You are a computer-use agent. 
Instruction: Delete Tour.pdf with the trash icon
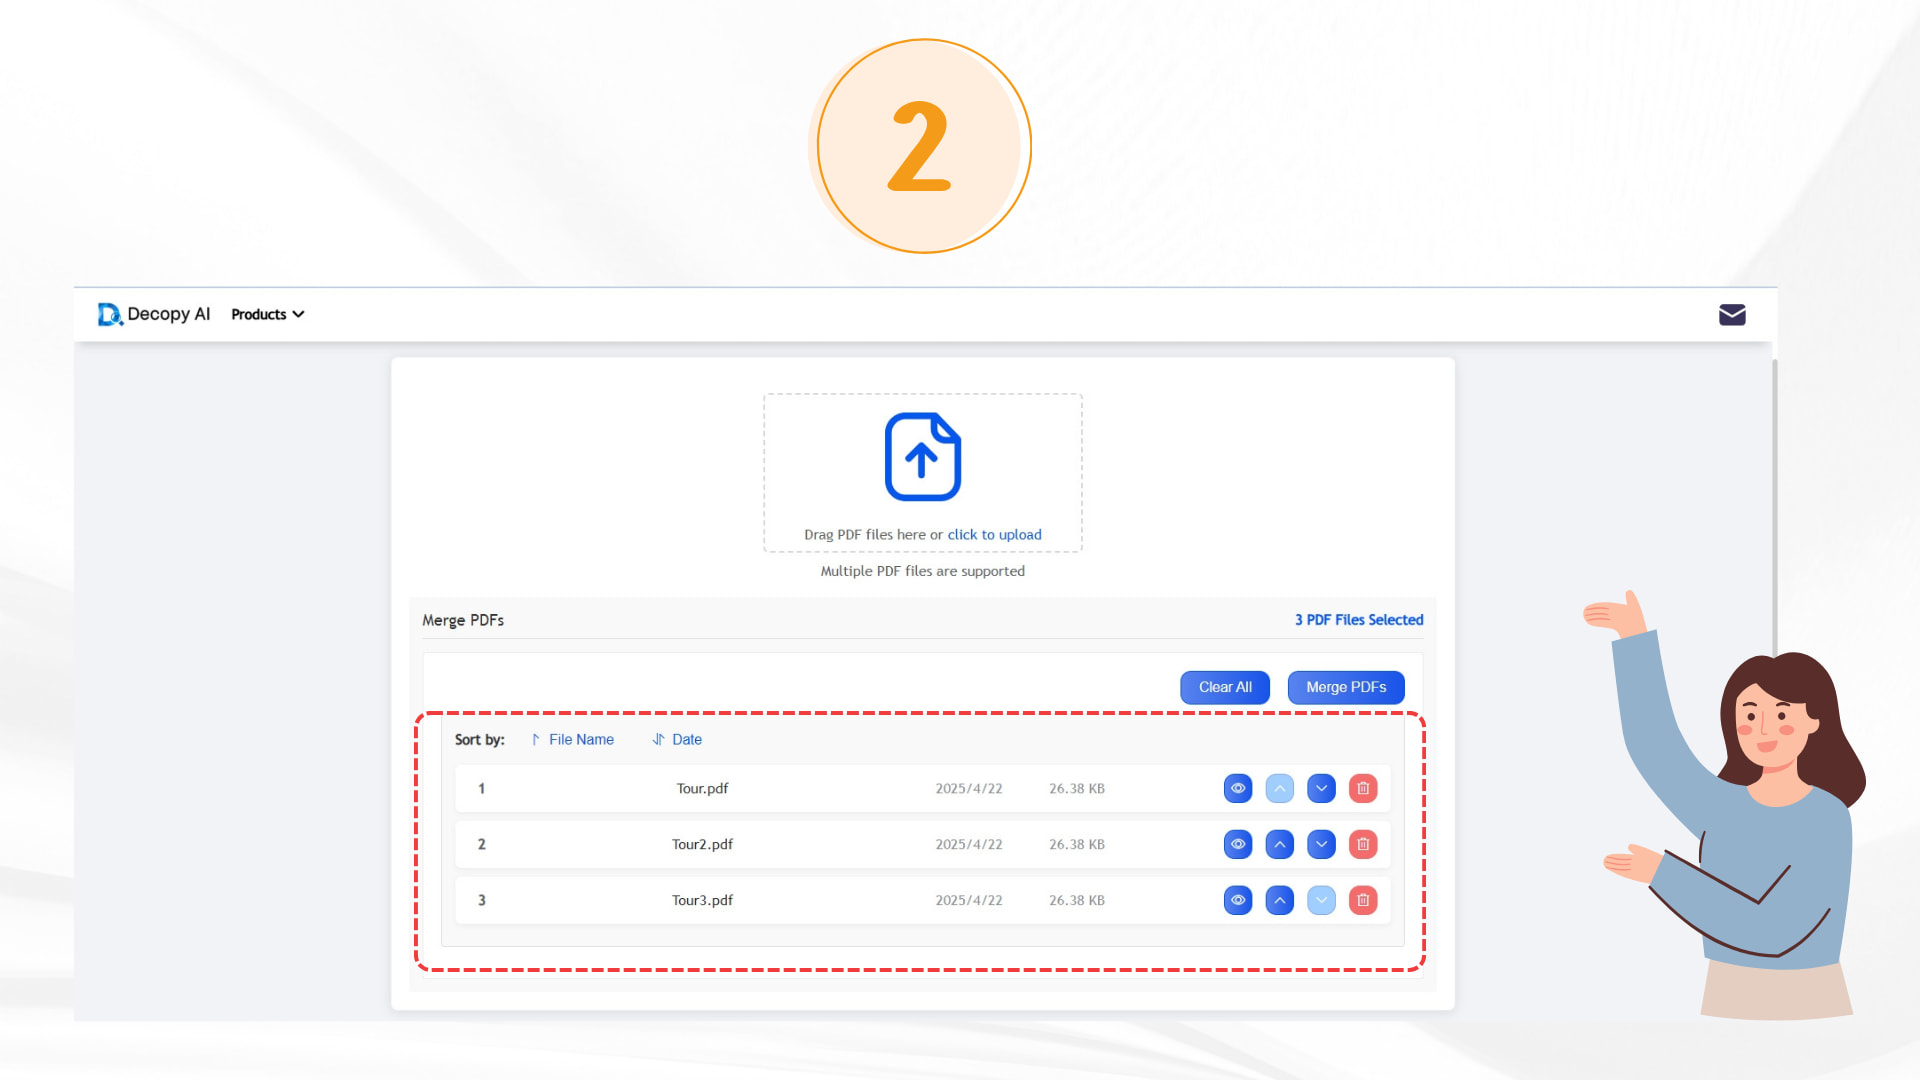click(x=1363, y=789)
